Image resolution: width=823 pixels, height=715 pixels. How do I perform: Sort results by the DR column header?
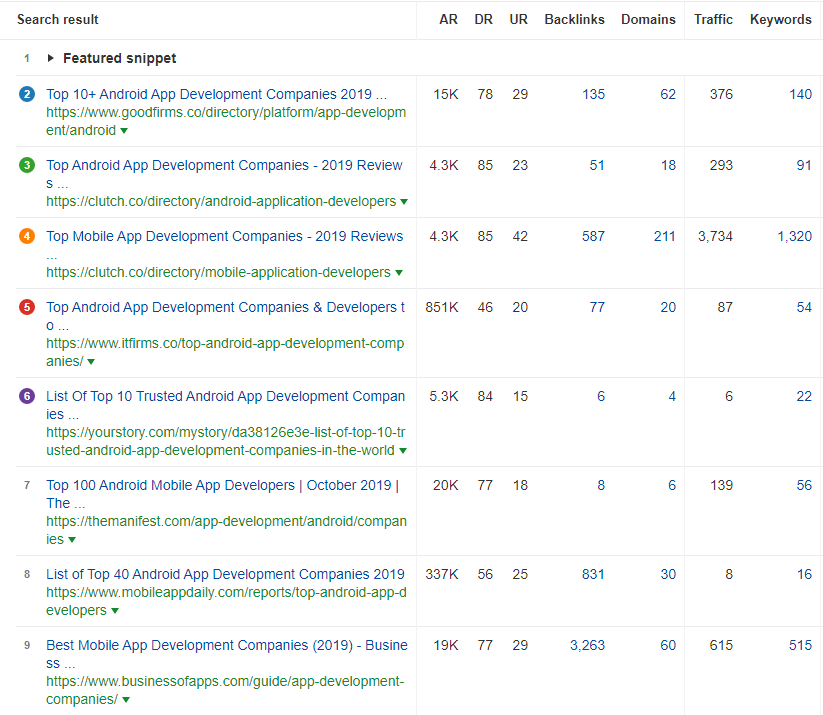[x=483, y=19]
